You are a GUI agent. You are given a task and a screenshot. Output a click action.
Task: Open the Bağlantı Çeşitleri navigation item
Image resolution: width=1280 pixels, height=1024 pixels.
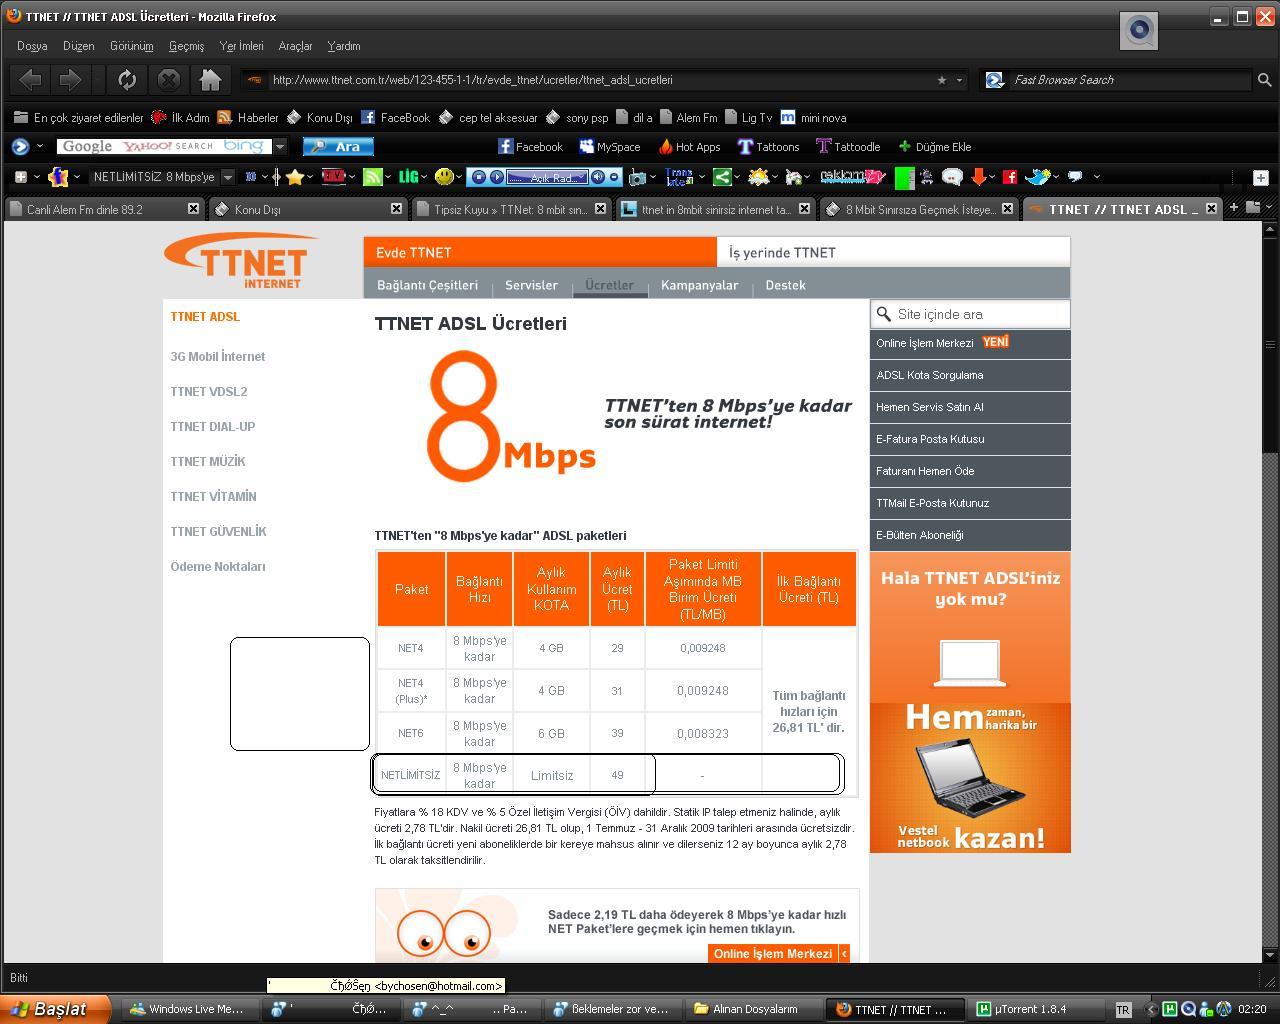(427, 285)
